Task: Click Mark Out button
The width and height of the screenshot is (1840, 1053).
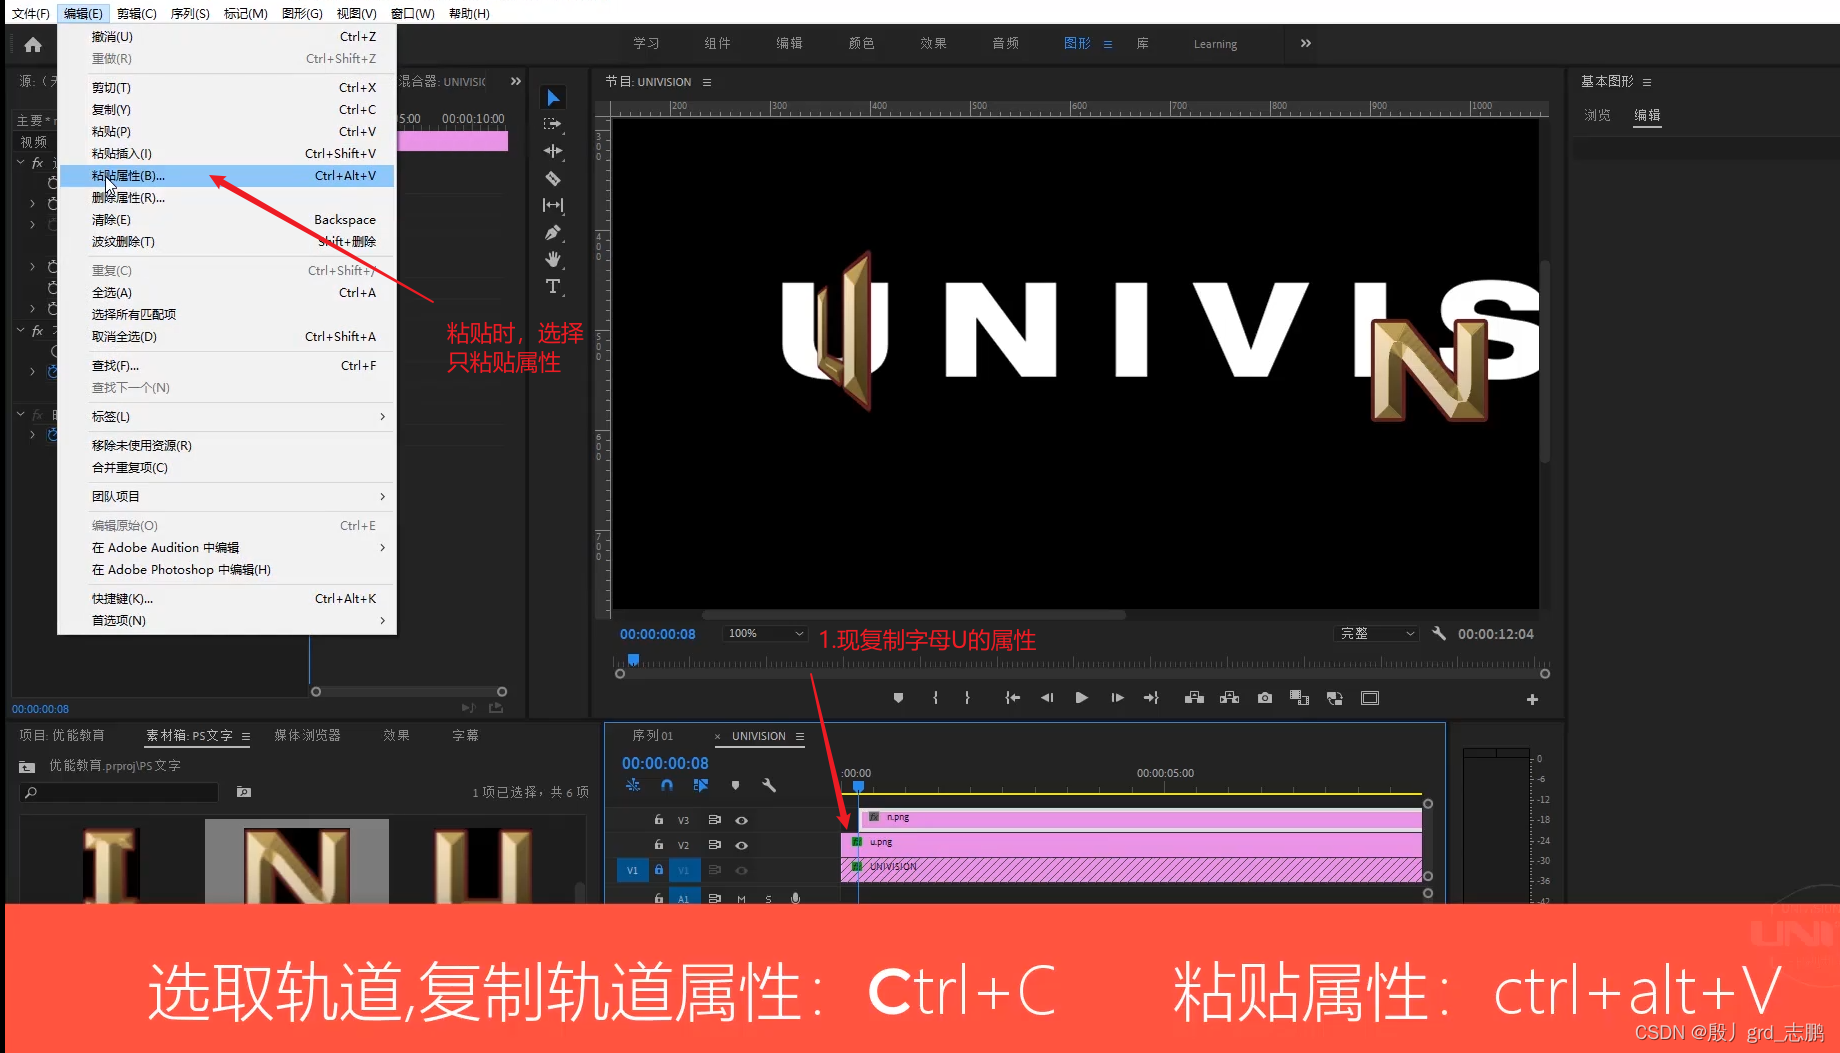Action: click(967, 698)
